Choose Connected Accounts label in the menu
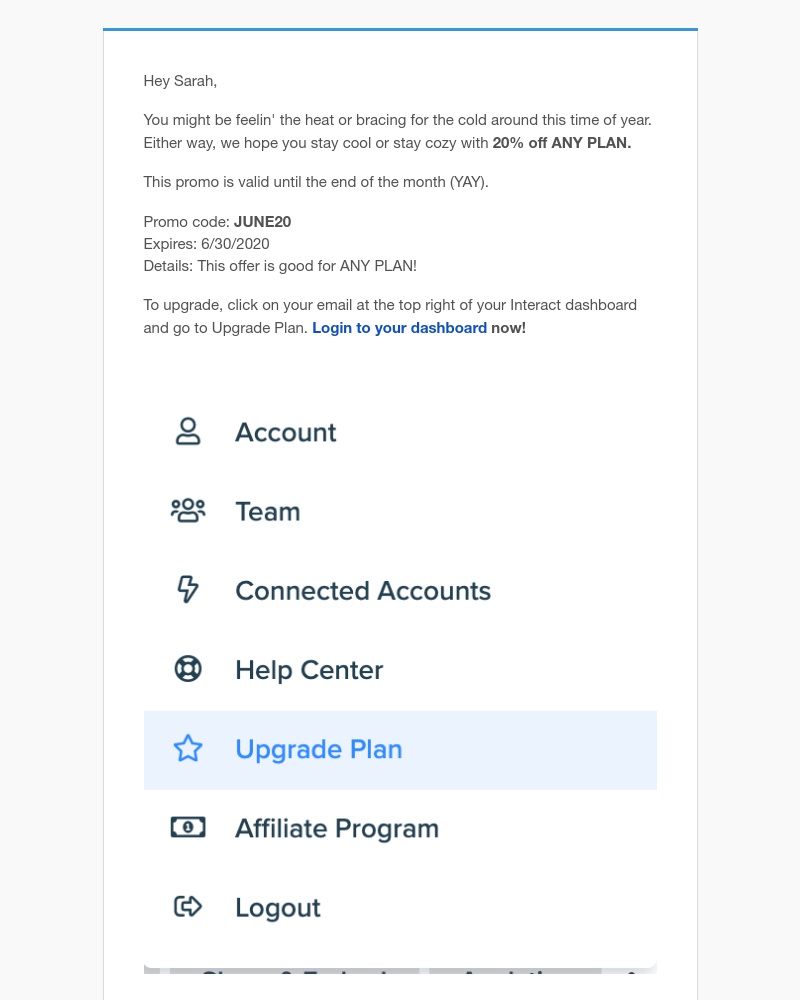Screen dimensions: 800x1000 click(363, 591)
